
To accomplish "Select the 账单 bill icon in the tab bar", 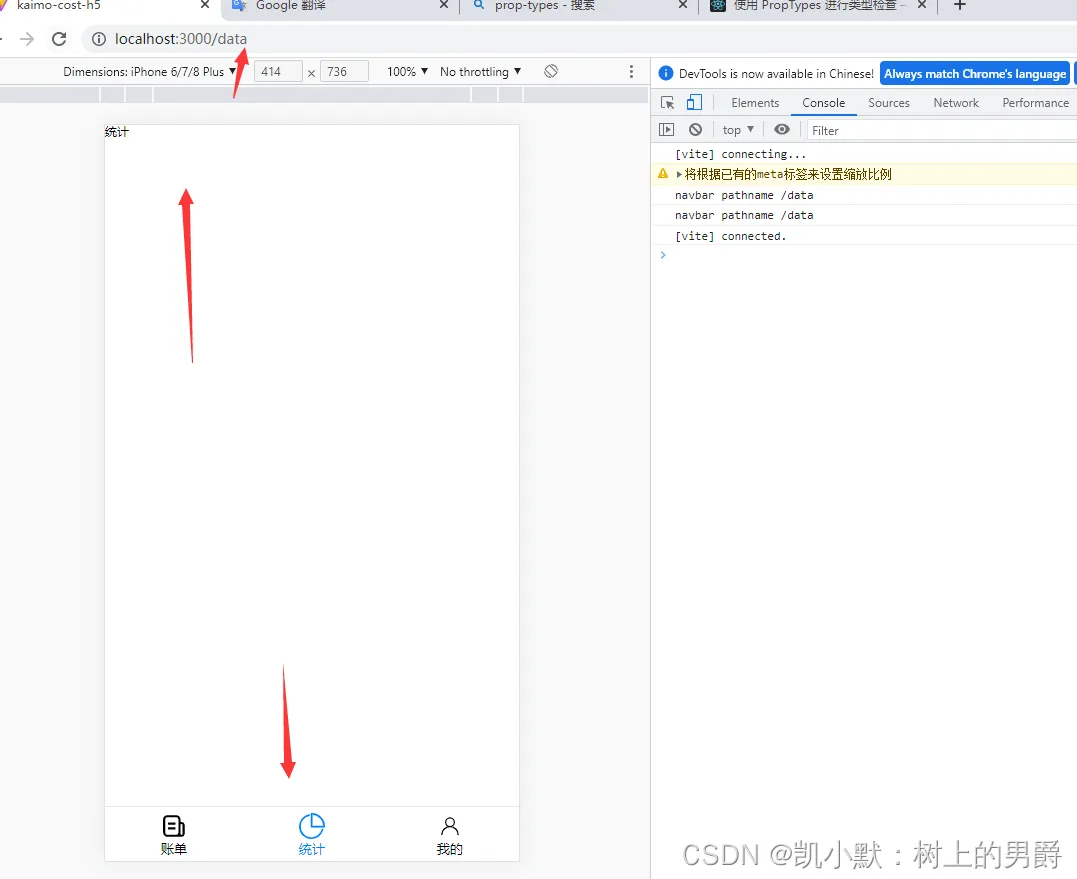I will click(174, 827).
